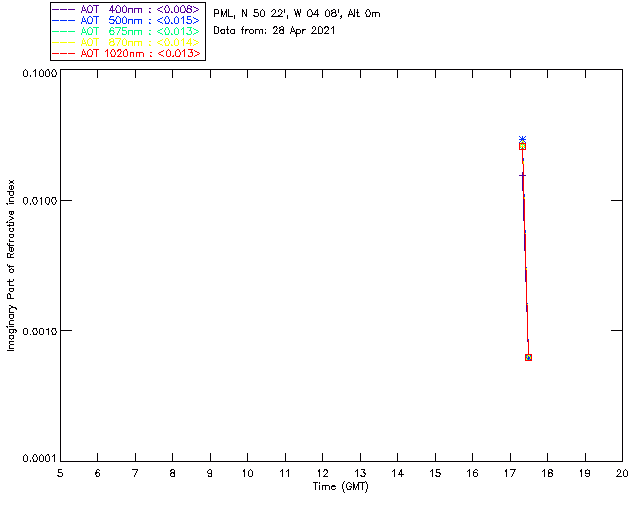Image resolution: width=640 pixels, height=512 pixels.
Task: Click the y-axis label 'Imaginary Part of Refractive Index'
Action: point(11,265)
